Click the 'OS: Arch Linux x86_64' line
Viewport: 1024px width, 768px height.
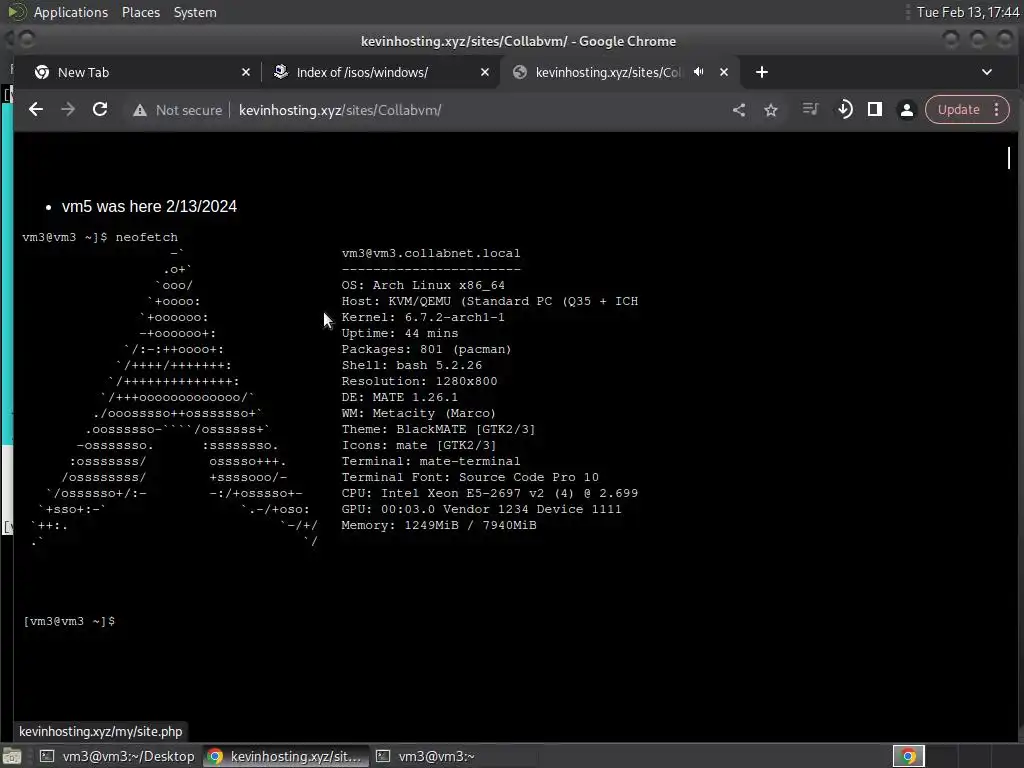click(423, 285)
